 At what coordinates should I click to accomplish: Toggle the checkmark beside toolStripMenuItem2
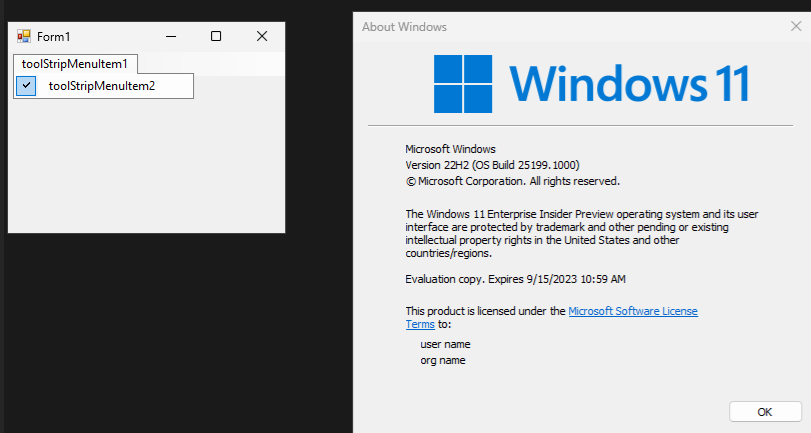coord(26,86)
